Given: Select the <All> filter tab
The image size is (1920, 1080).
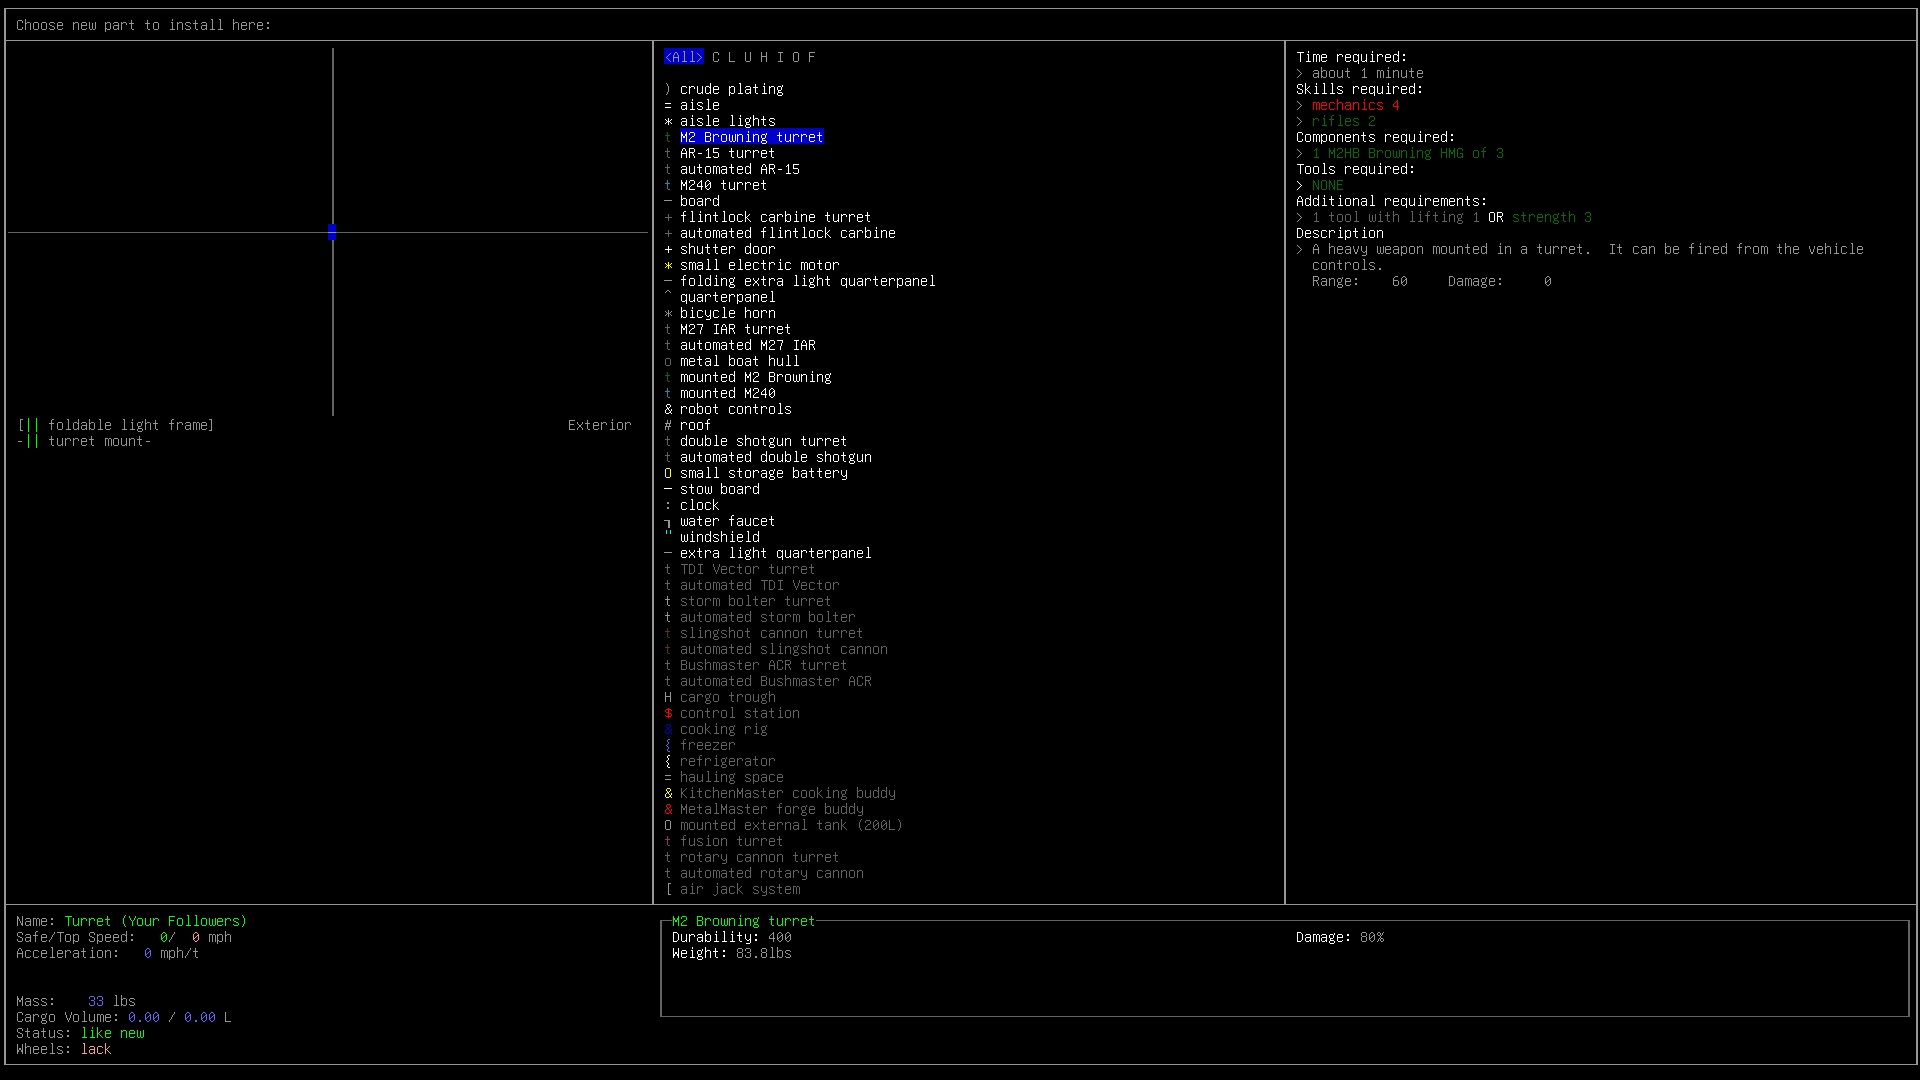Looking at the screenshot, I should click(683, 57).
